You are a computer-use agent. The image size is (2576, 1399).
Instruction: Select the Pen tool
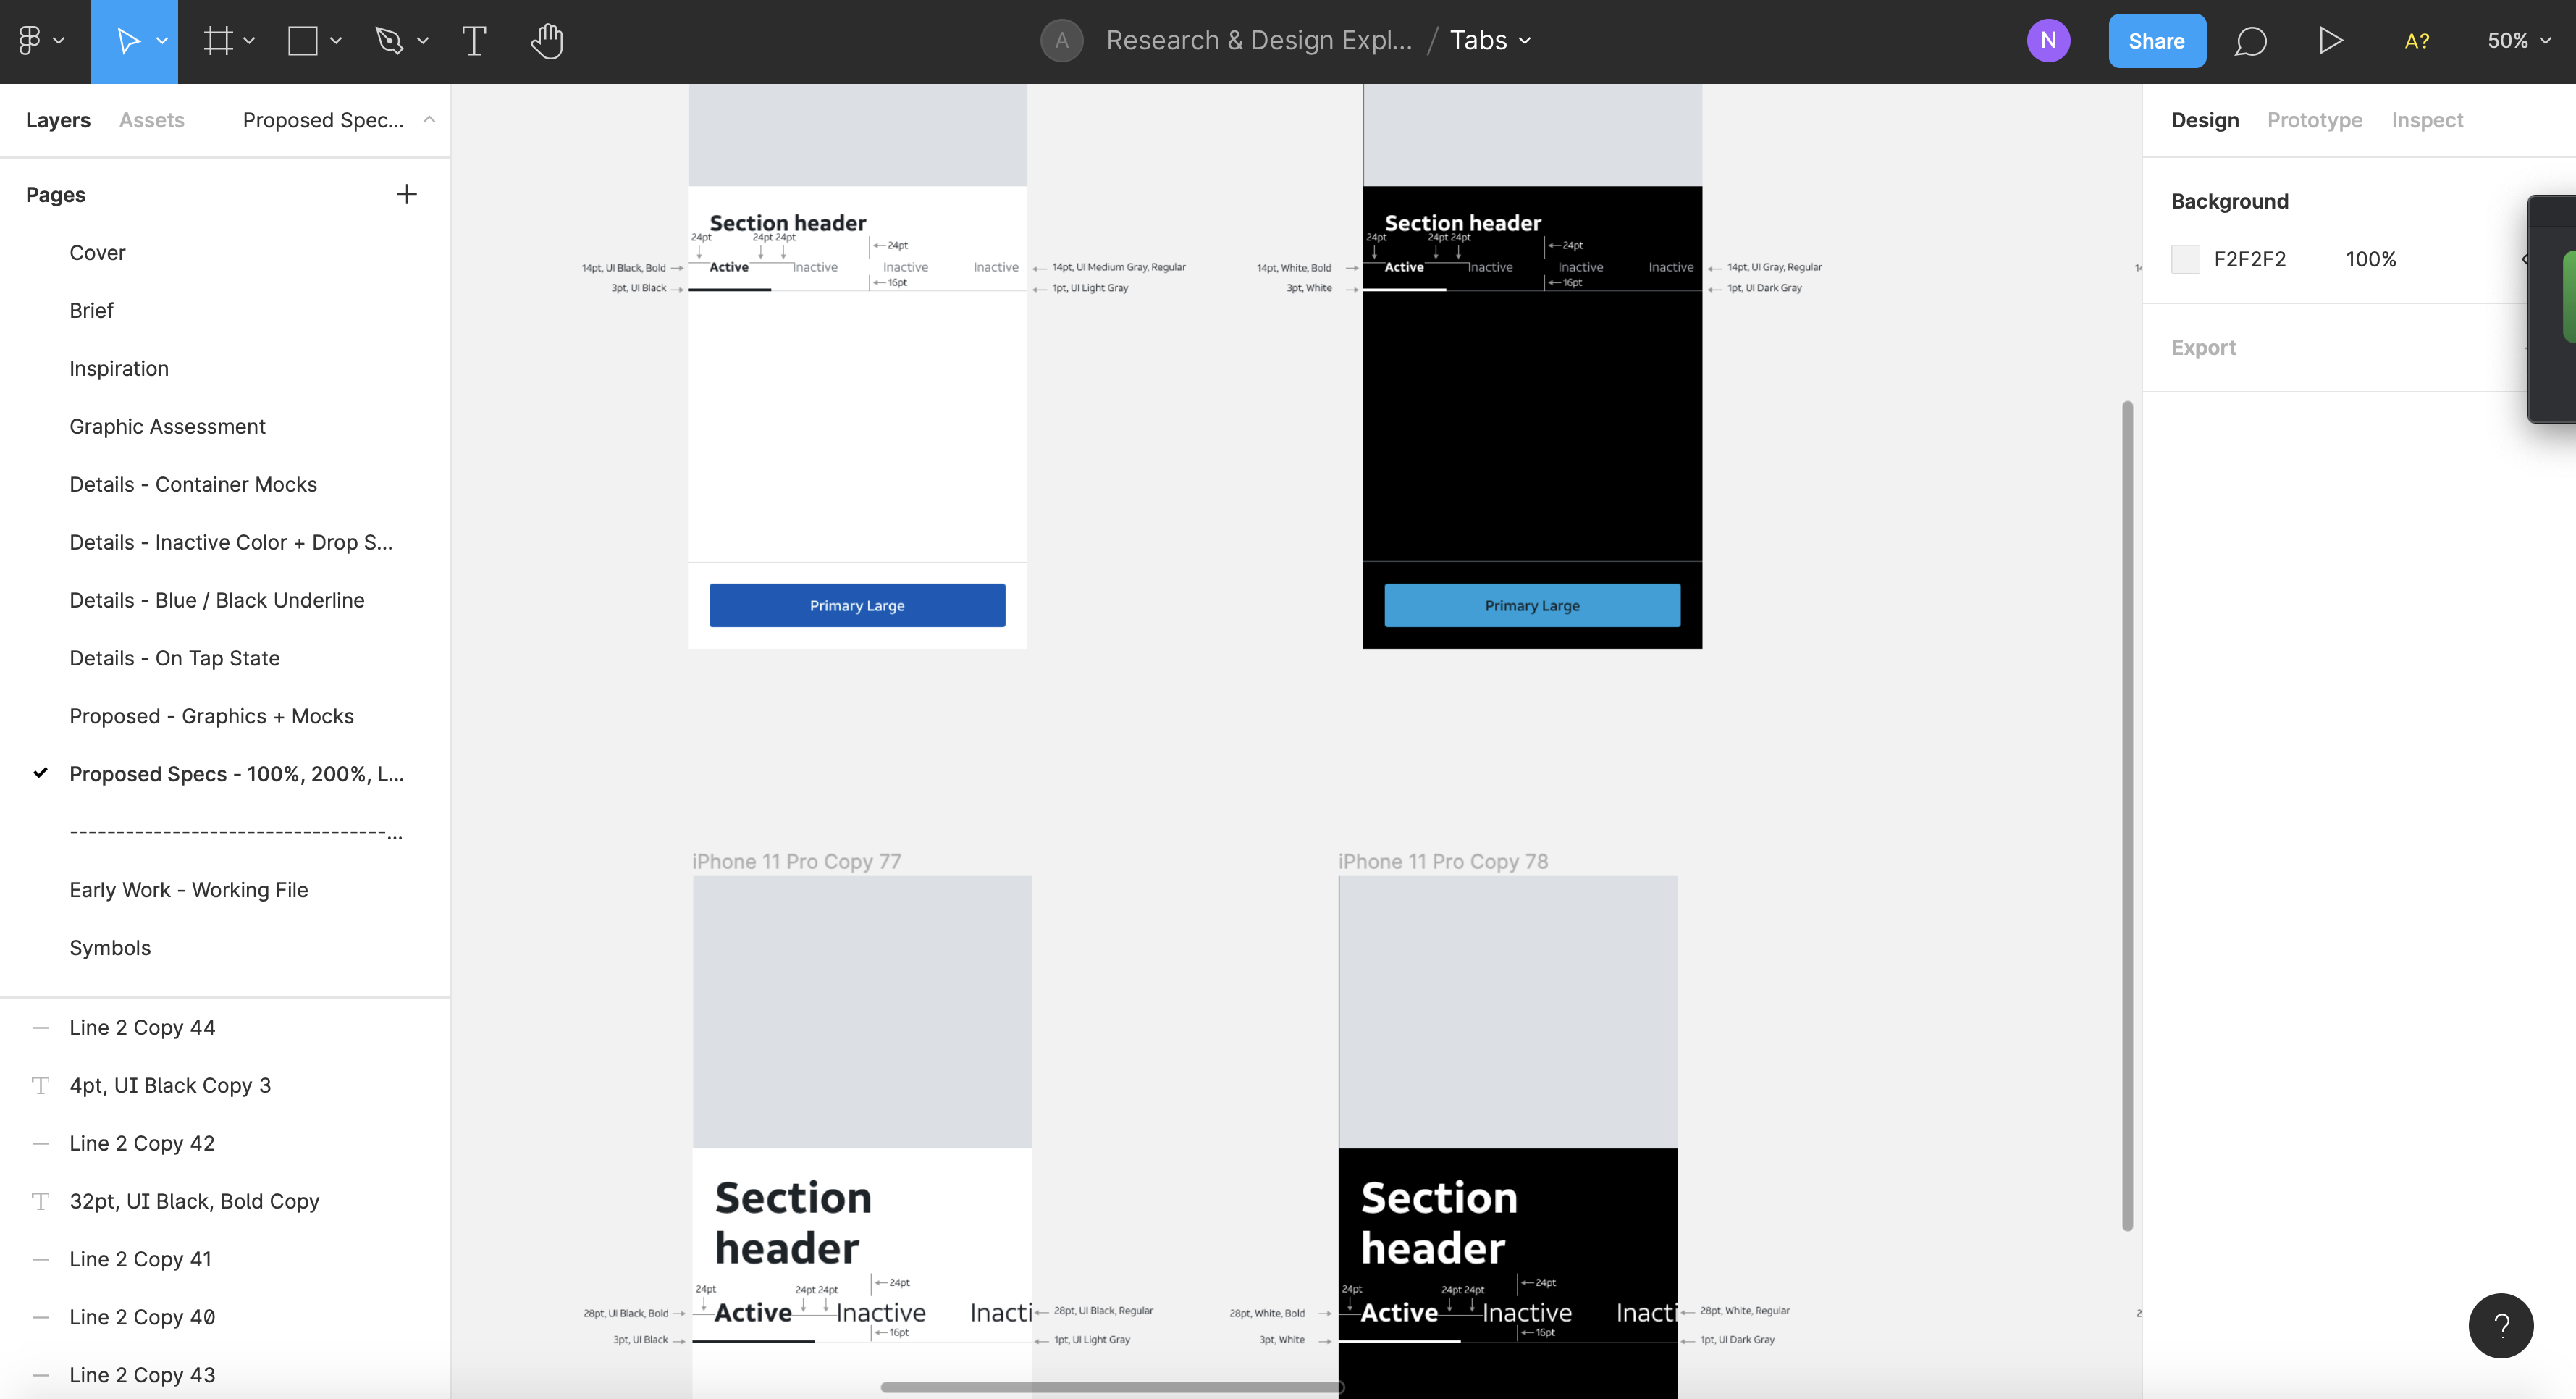click(x=389, y=40)
